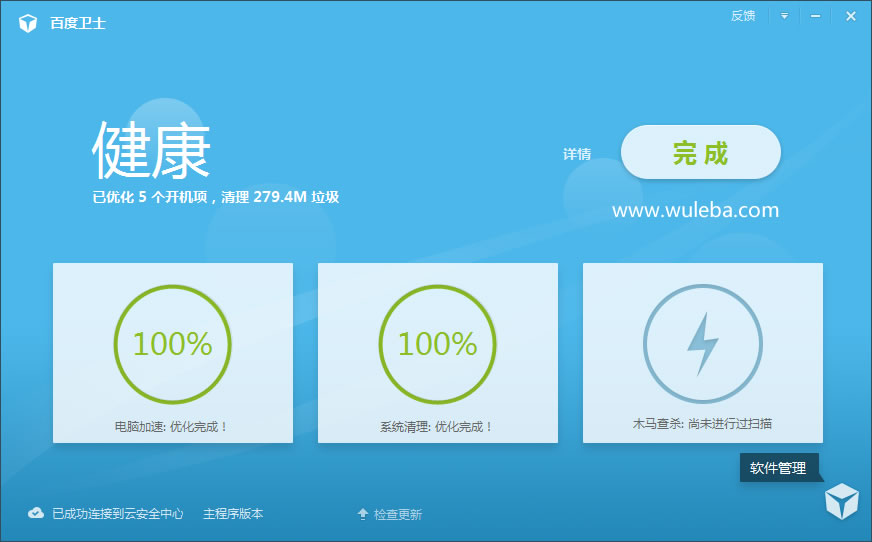Click the cube icon in bottom-right corner

point(841,501)
